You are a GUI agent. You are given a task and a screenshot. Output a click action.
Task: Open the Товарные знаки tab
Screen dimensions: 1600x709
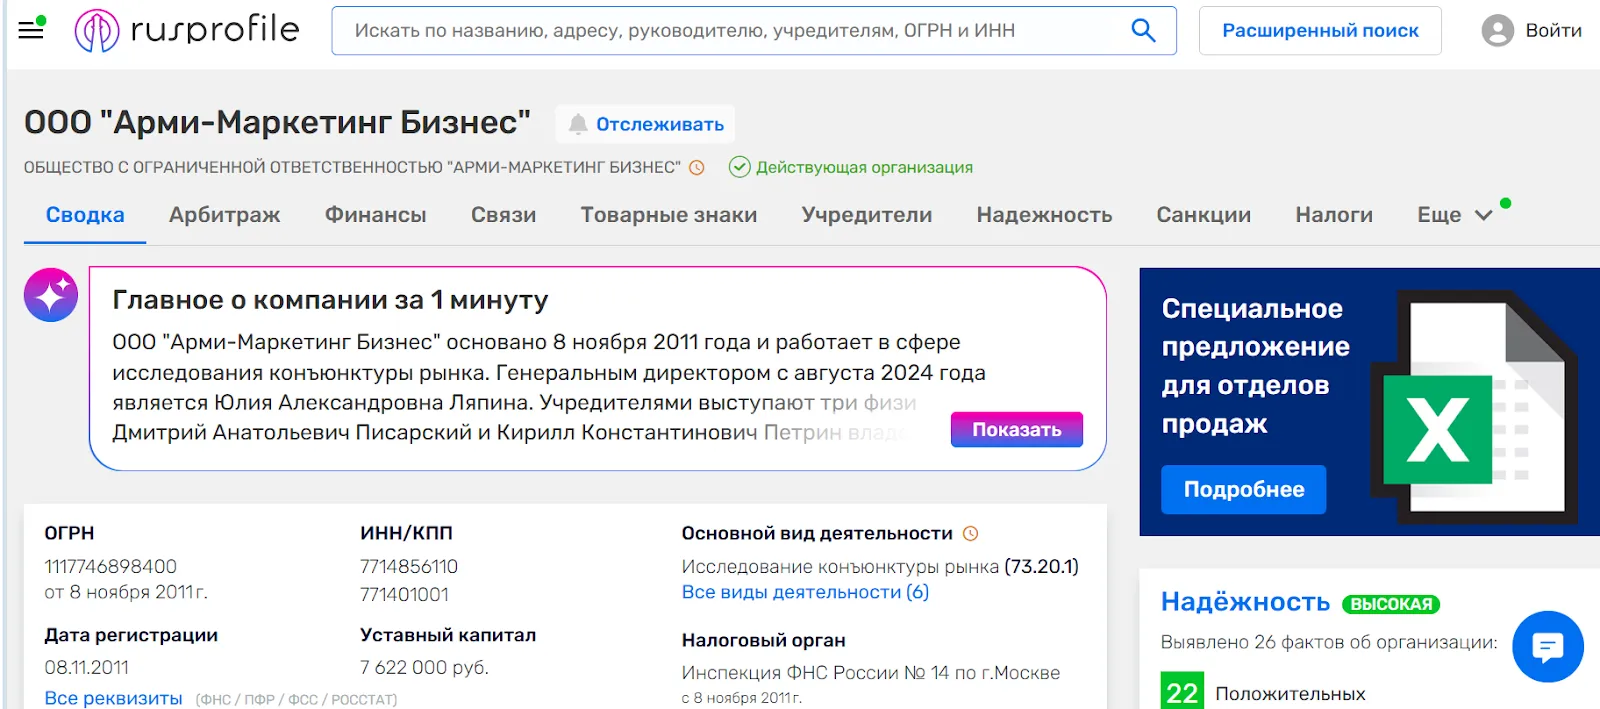click(x=668, y=215)
